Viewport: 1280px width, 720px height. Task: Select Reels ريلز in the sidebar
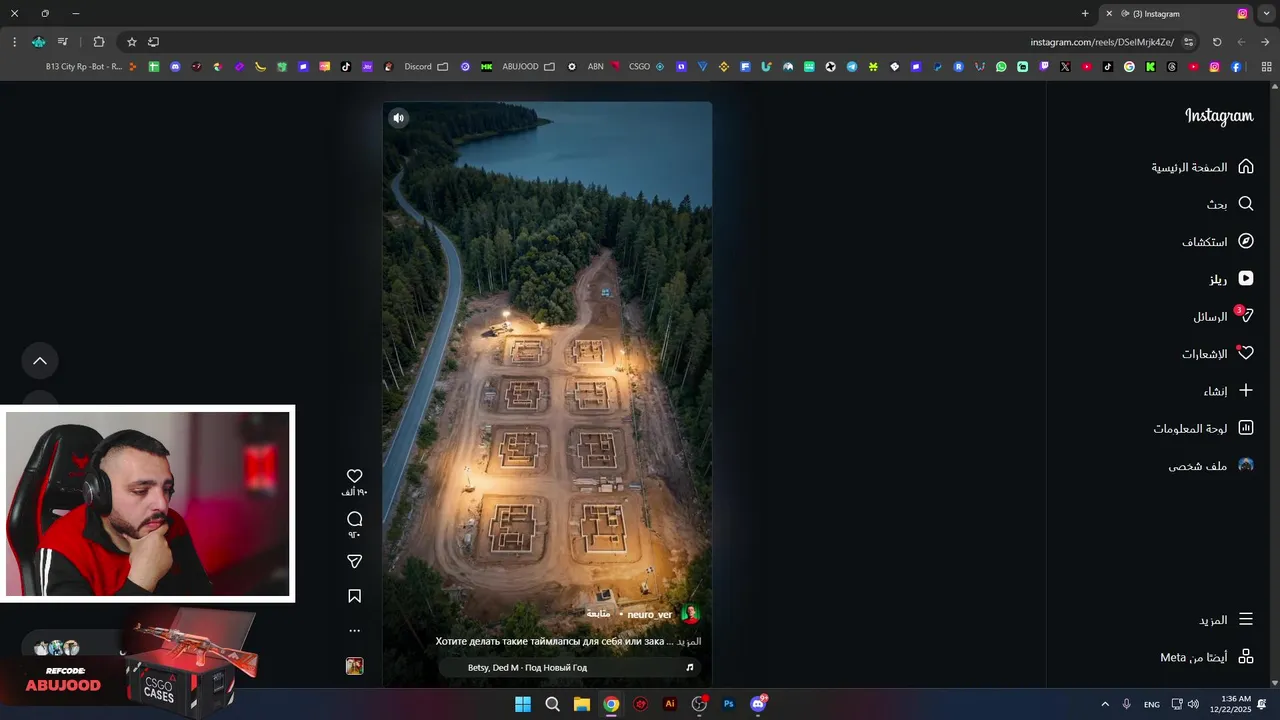1230,279
